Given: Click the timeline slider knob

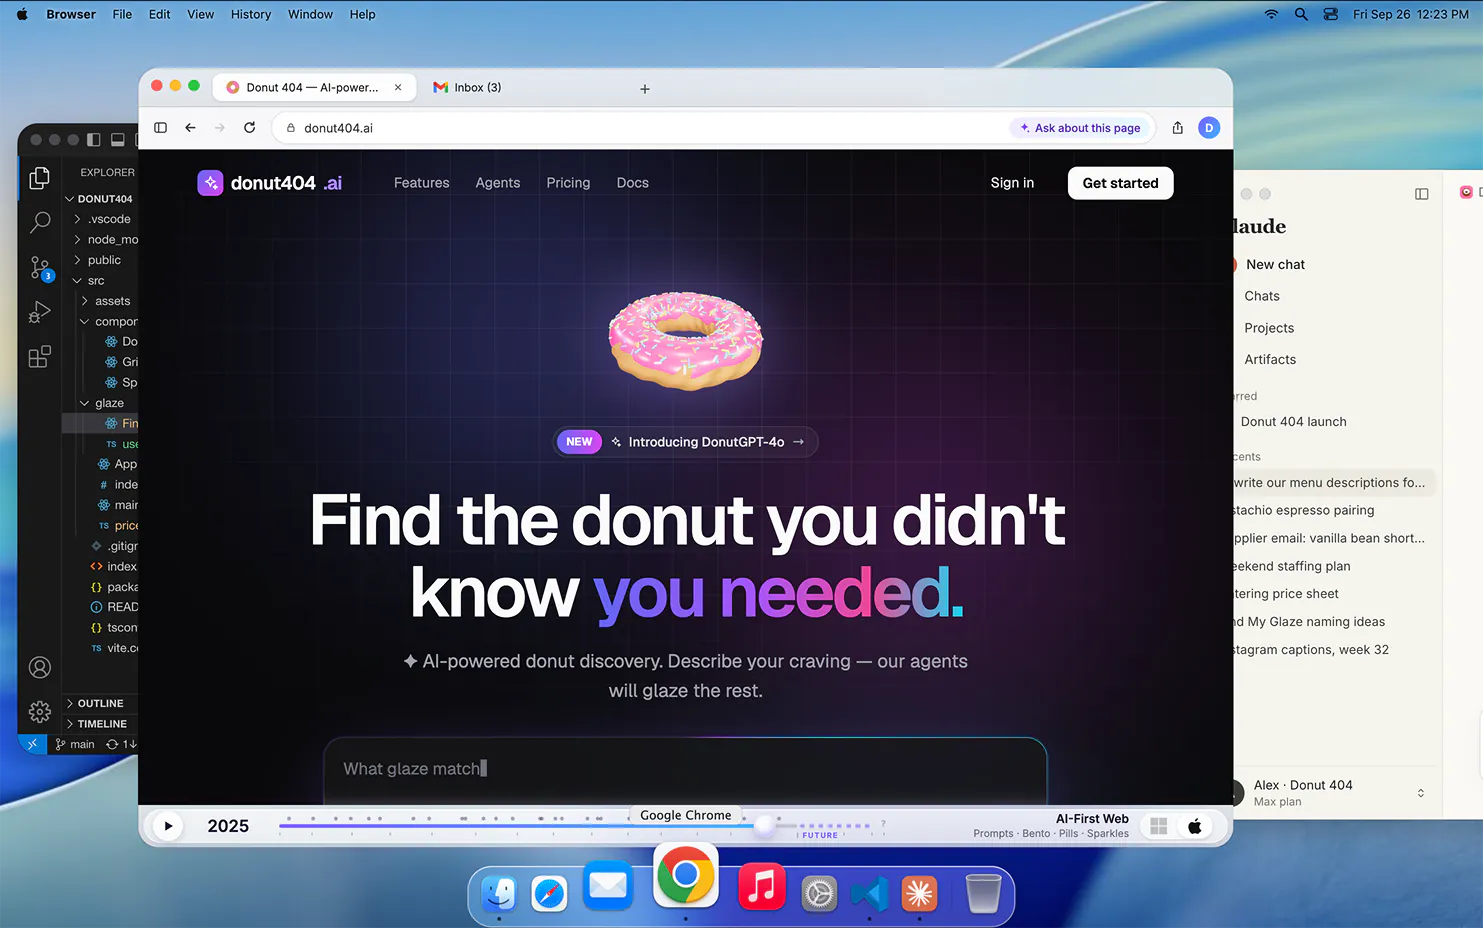Looking at the screenshot, I should 765,825.
